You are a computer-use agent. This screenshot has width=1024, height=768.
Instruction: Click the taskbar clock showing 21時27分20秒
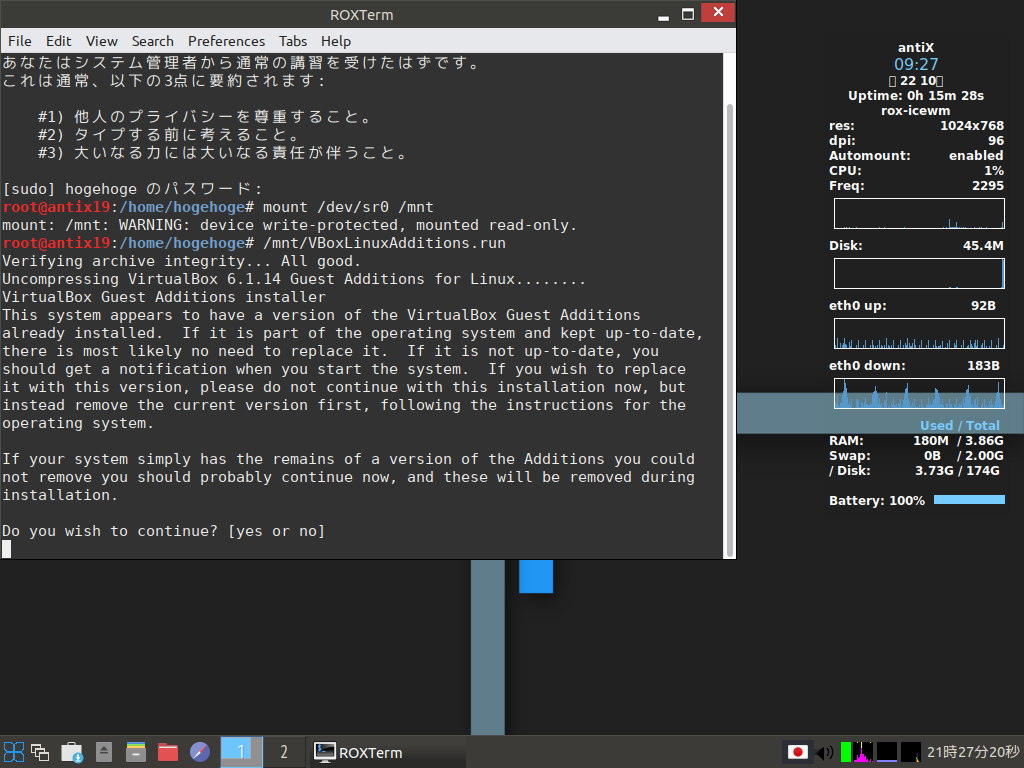973,752
